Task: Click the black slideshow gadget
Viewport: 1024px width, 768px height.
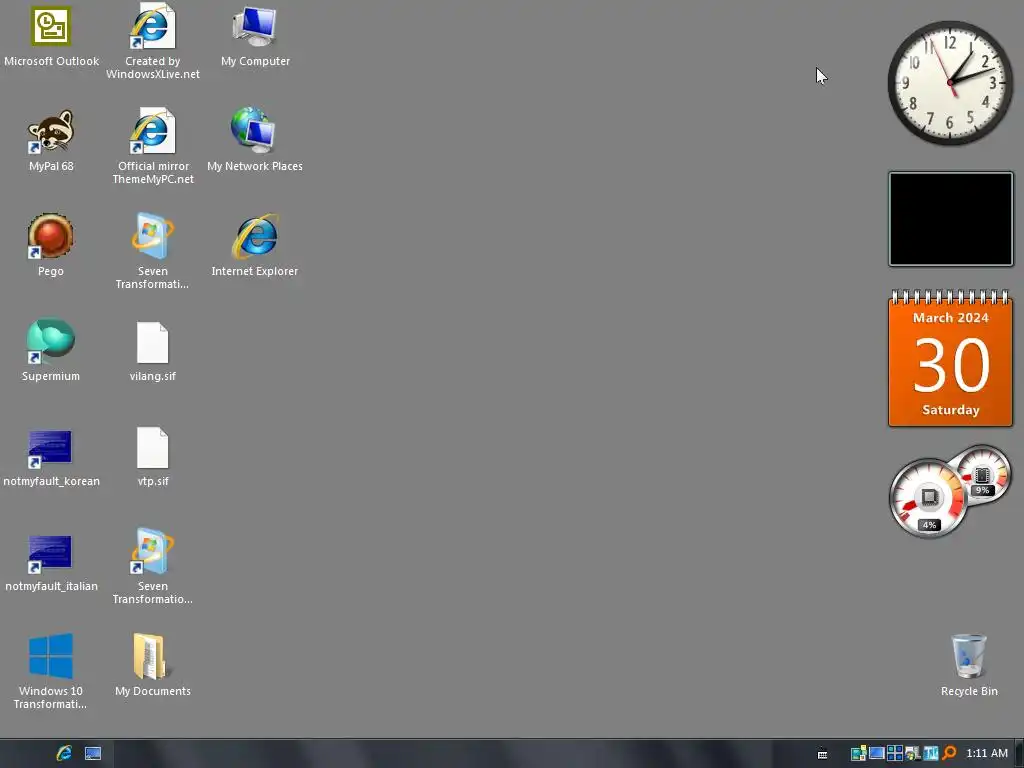Action: pyautogui.click(x=951, y=219)
